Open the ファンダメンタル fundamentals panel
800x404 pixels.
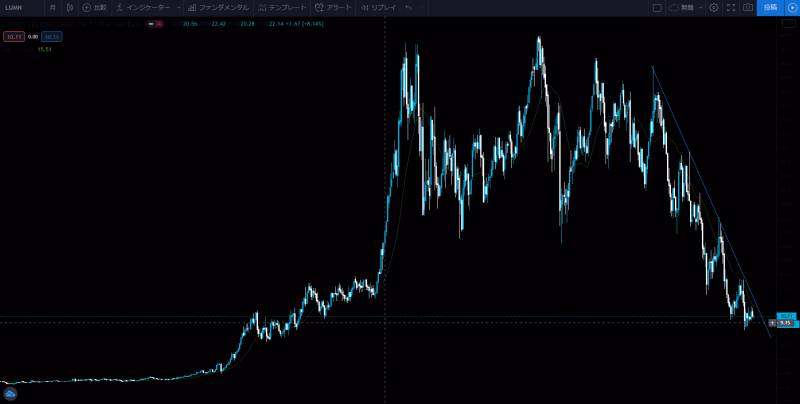click(218, 7)
